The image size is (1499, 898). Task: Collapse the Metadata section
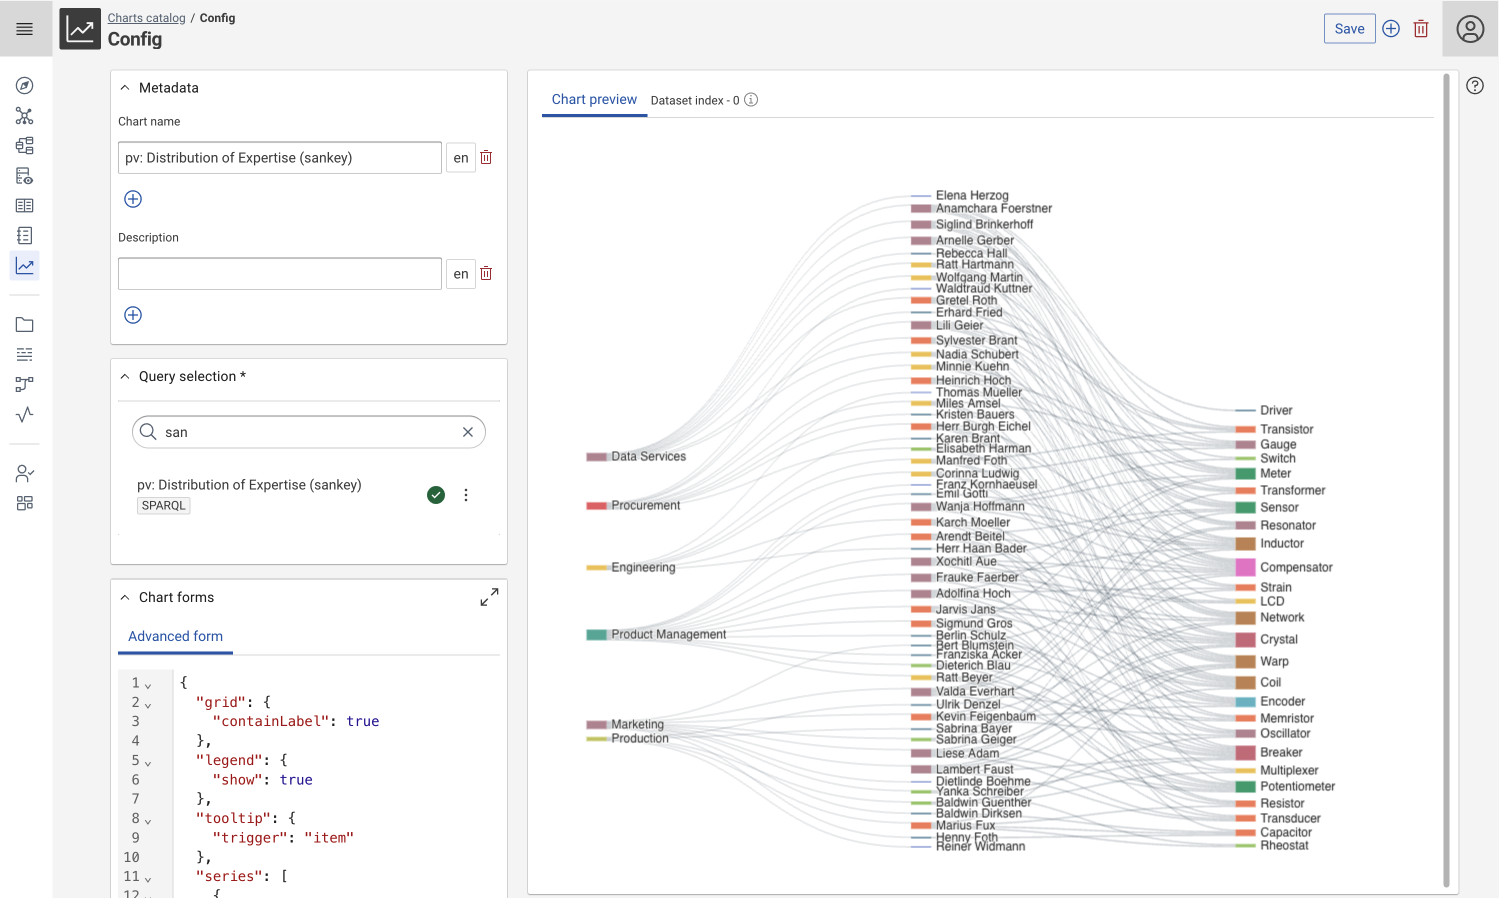click(124, 87)
